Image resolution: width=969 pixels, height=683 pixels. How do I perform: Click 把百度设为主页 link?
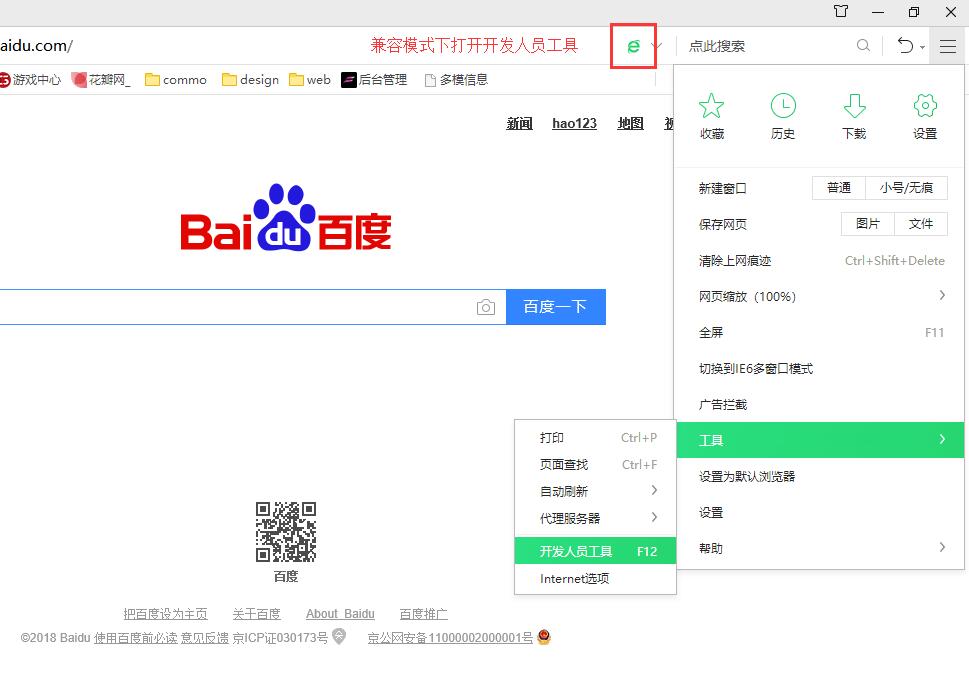coord(166,614)
